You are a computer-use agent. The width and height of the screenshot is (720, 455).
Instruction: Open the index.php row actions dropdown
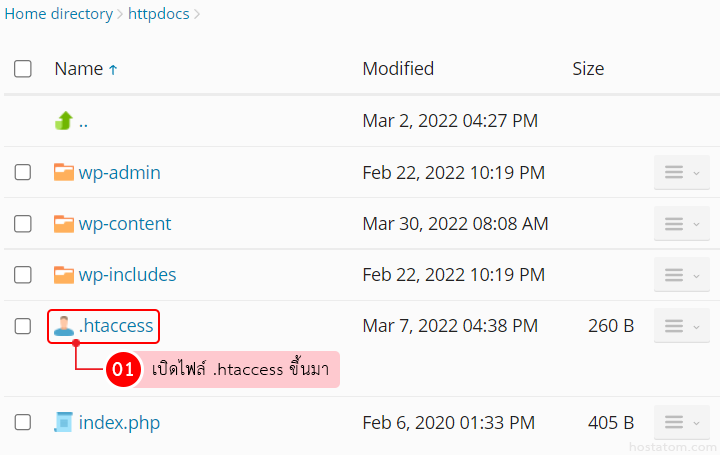click(681, 422)
